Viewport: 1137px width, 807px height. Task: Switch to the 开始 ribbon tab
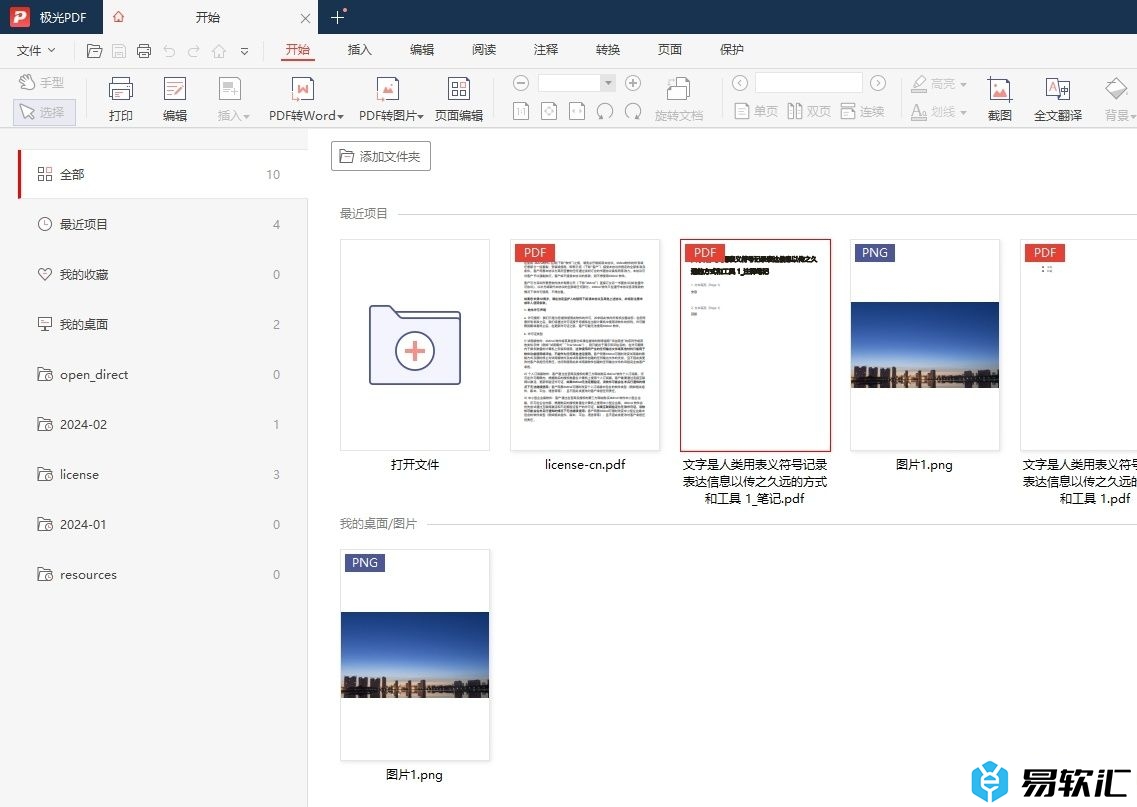tap(297, 50)
